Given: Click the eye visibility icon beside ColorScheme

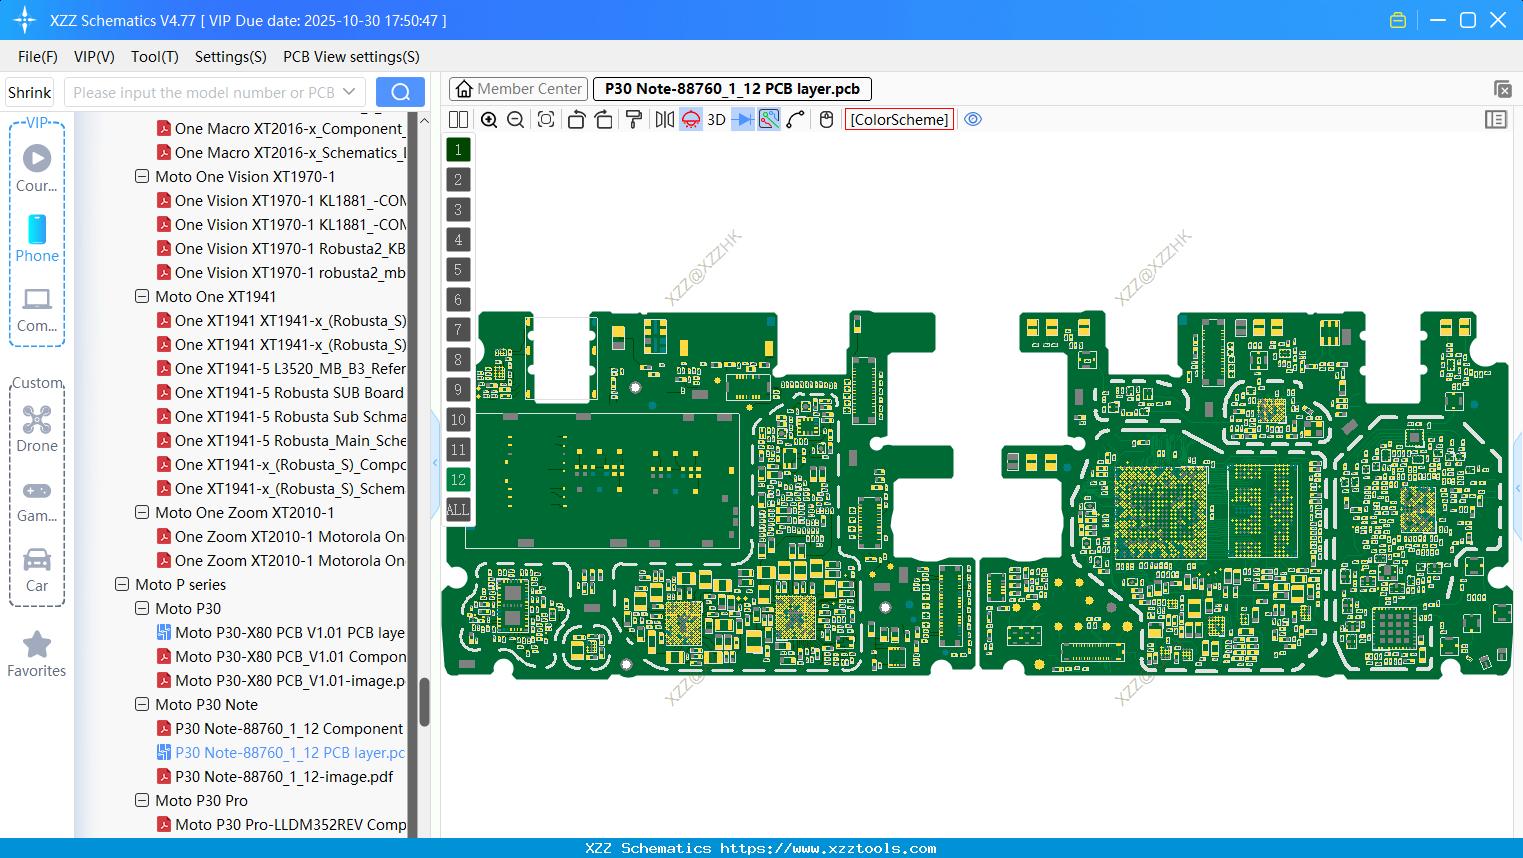Looking at the screenshot, I should click(973, 119).
